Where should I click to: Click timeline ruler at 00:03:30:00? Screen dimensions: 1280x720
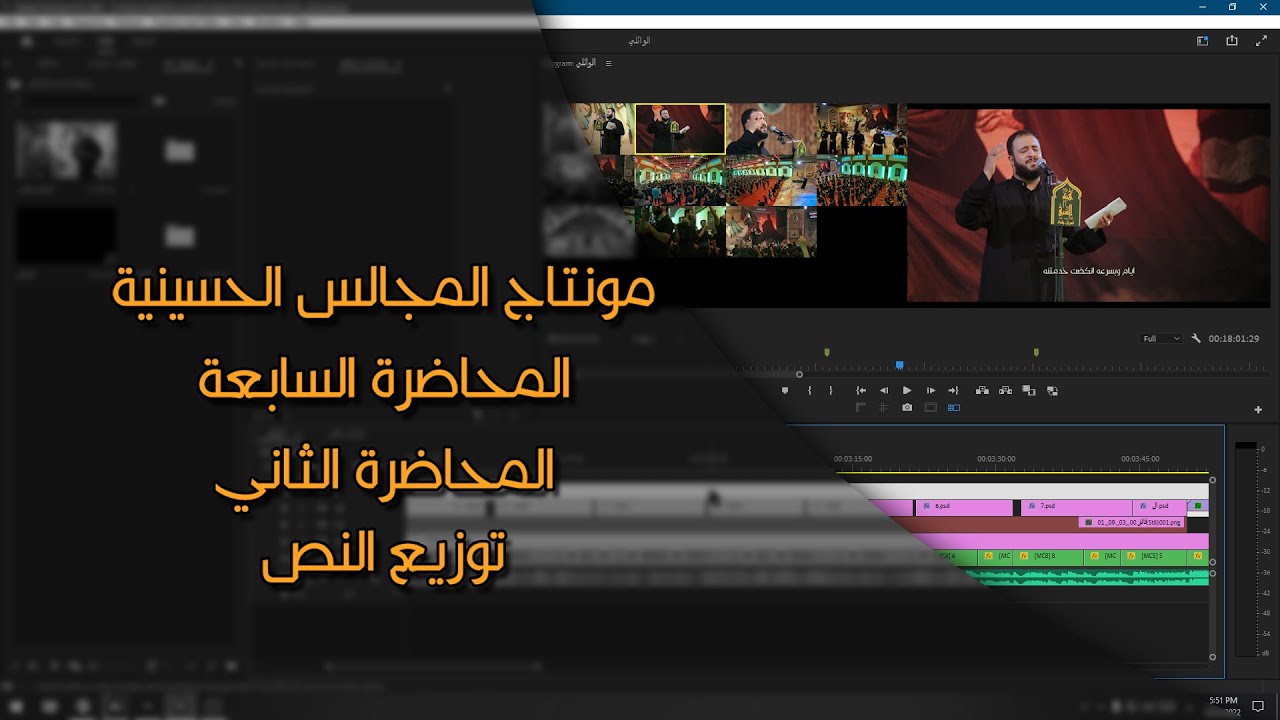tap(996, 459)
